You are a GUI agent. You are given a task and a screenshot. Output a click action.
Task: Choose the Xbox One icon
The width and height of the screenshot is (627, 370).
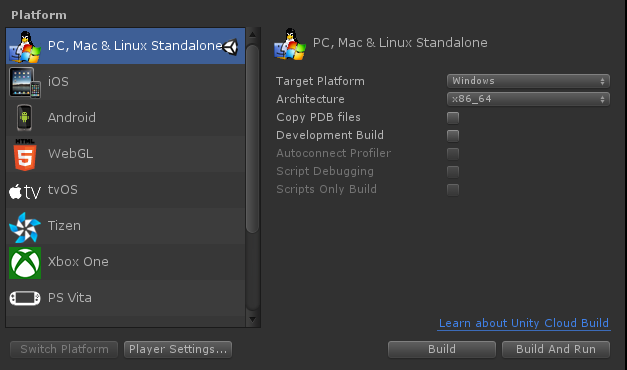pos(25,263)
